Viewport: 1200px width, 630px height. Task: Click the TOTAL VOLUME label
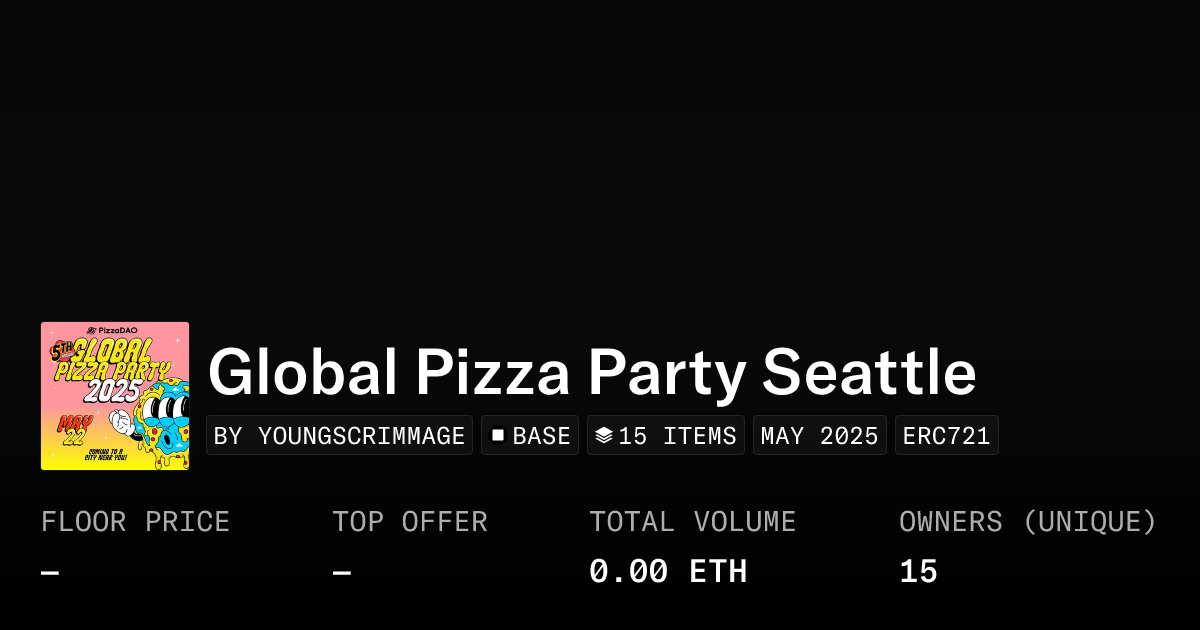point(692,522)
